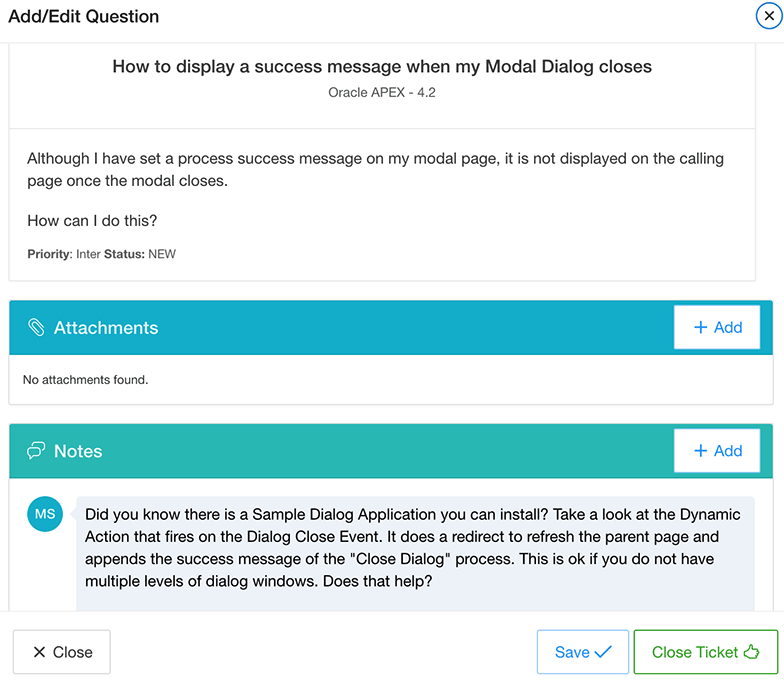Click the Attachments section header

coord(106,328)
